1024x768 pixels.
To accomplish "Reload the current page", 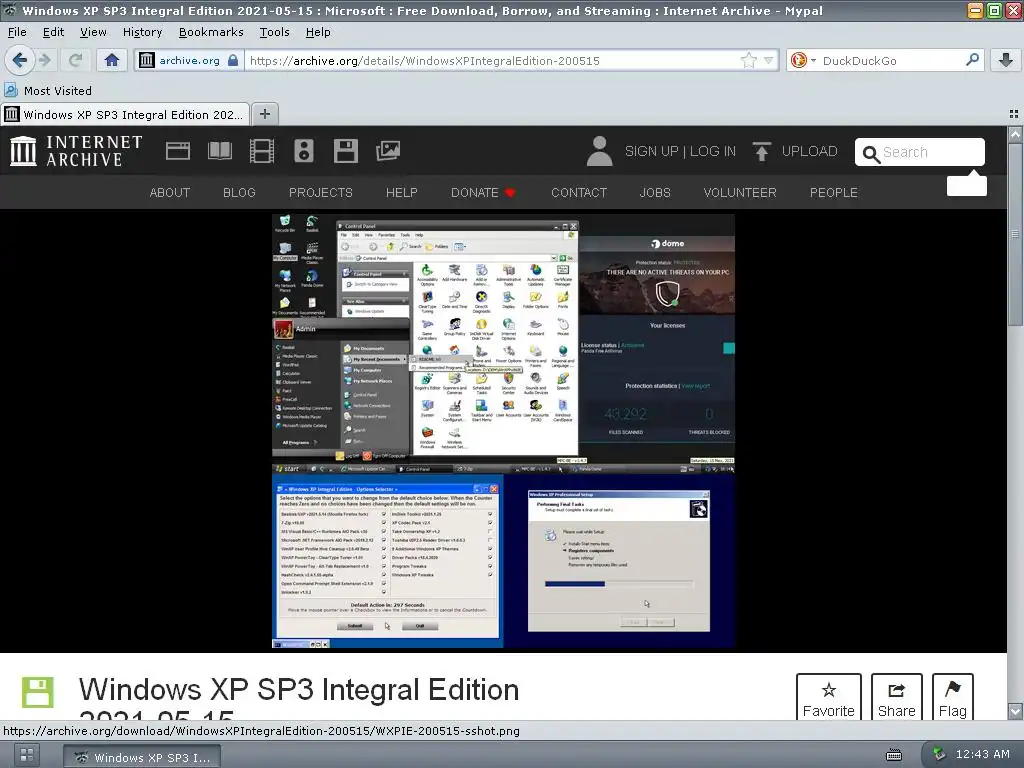I will (x=76, y=61).
